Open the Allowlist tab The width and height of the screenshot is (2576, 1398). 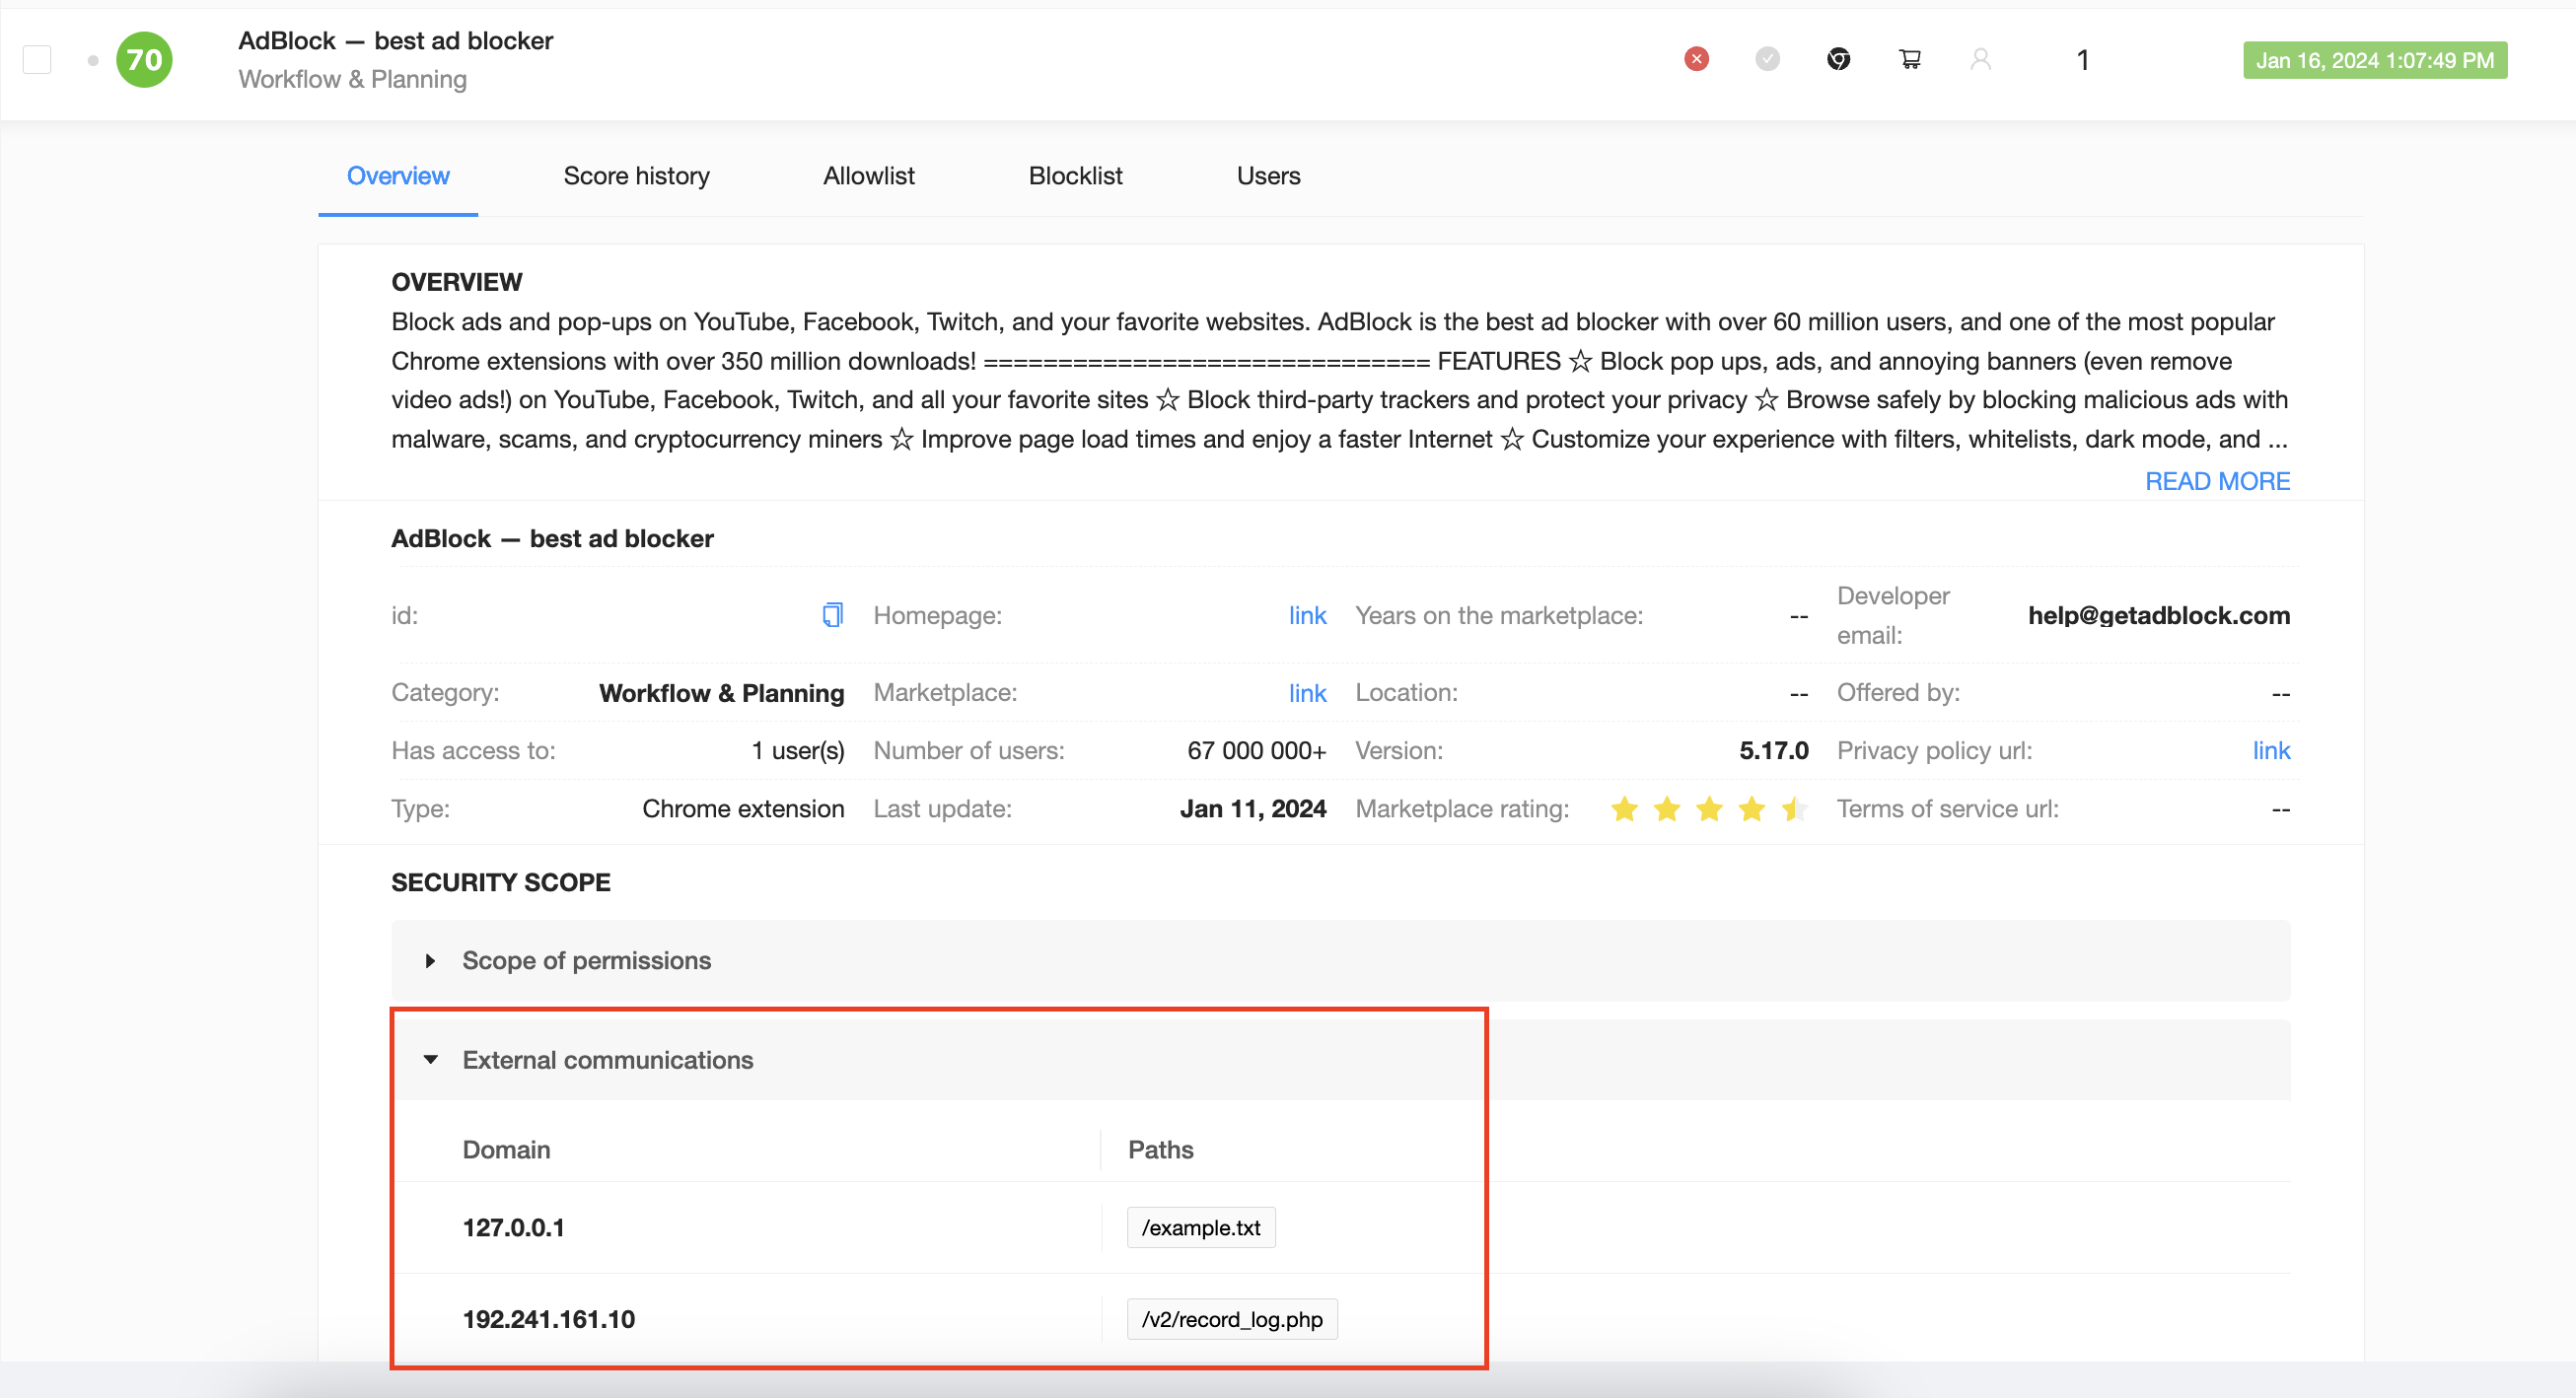pyautogui.click(x=868, y=176)
